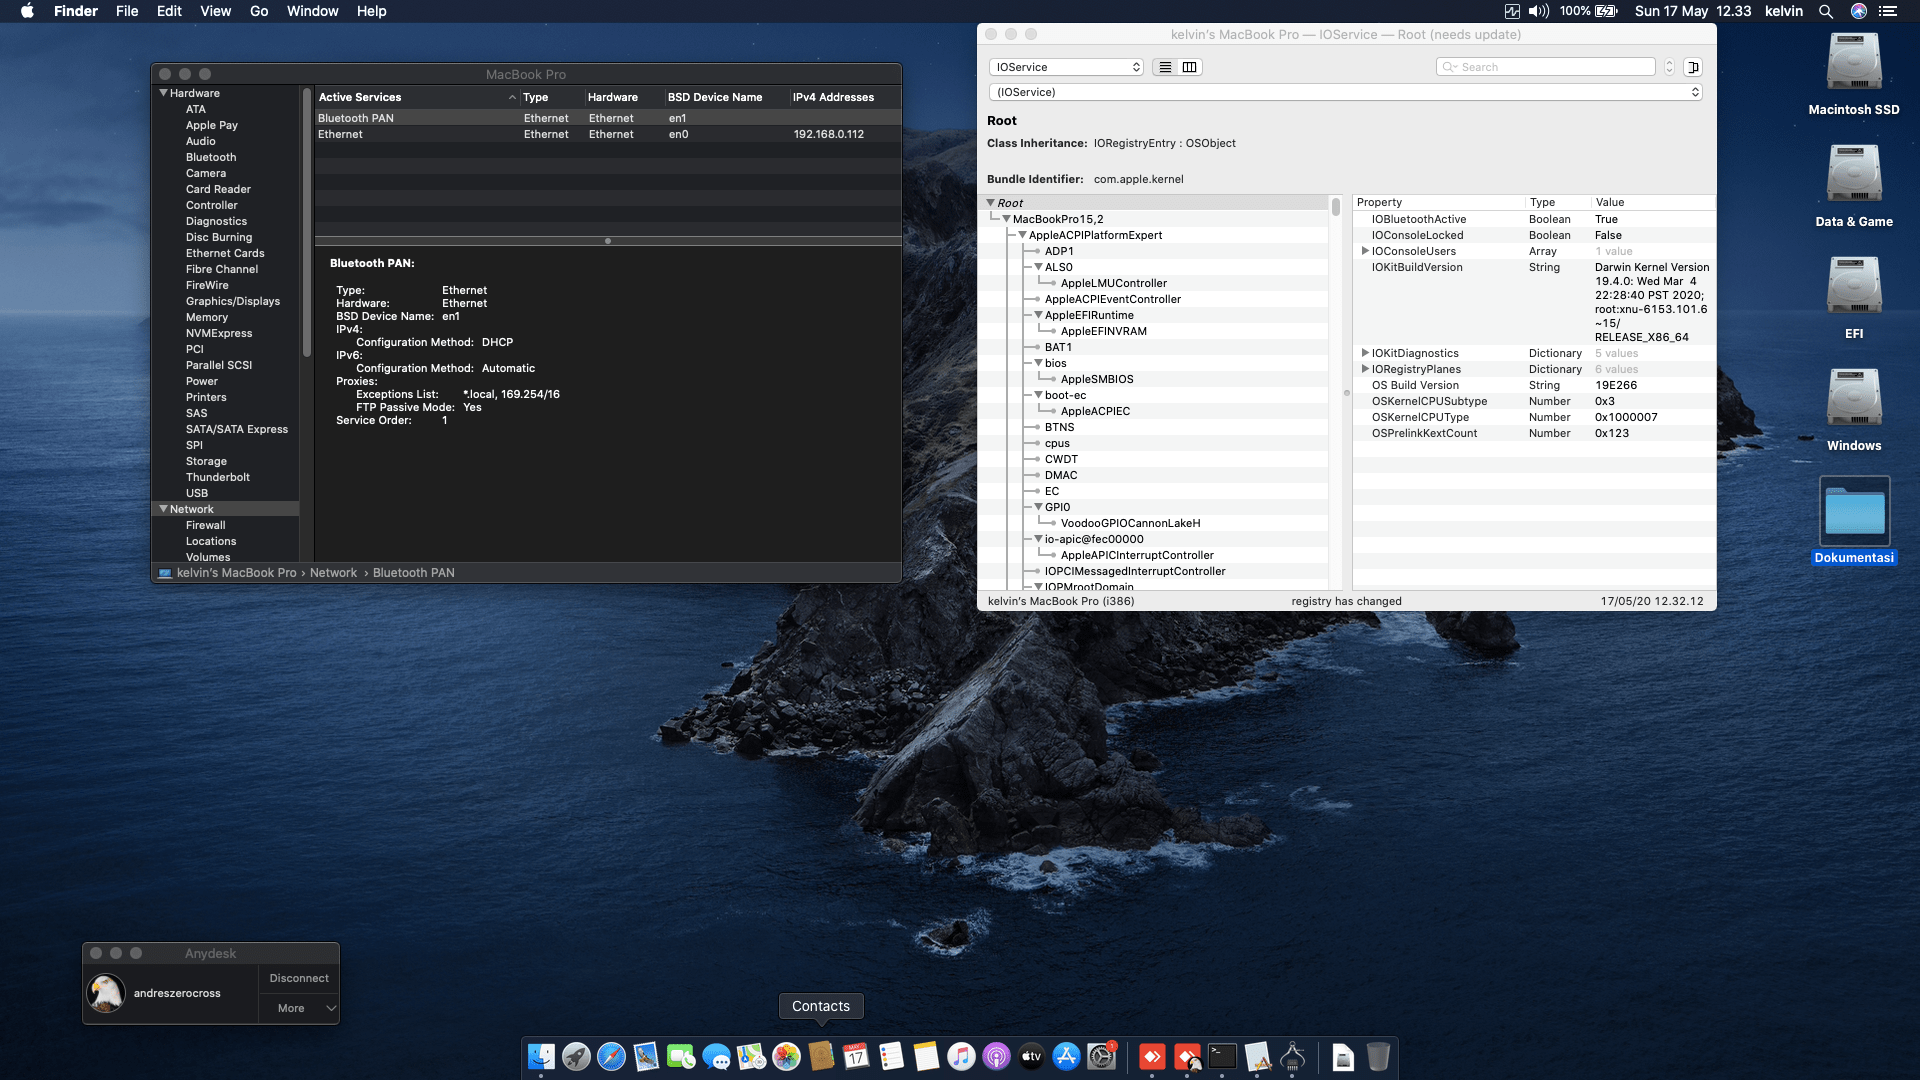Viewport: 1920px width, 1080px height.
Task: Open the Window menu
Action: click(x=312, y=11)
